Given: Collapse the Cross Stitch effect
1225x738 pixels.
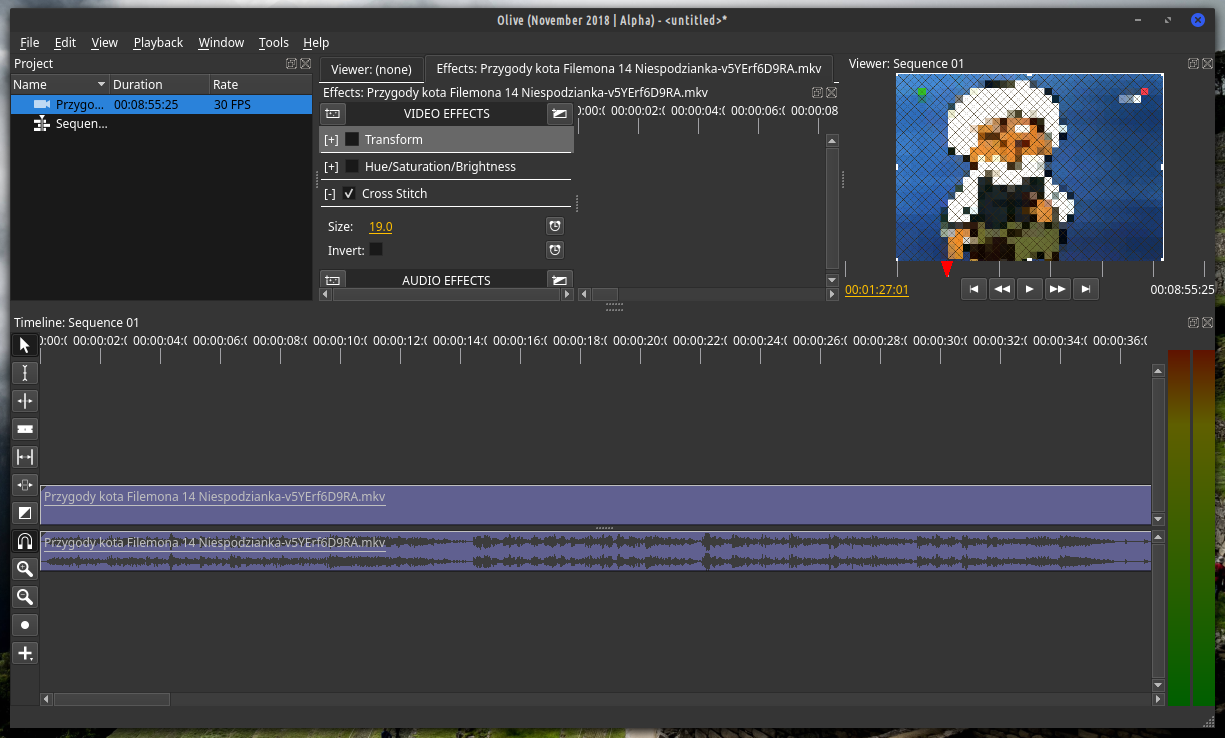Looking at the screenshot, I should click(x=330, y=194).
